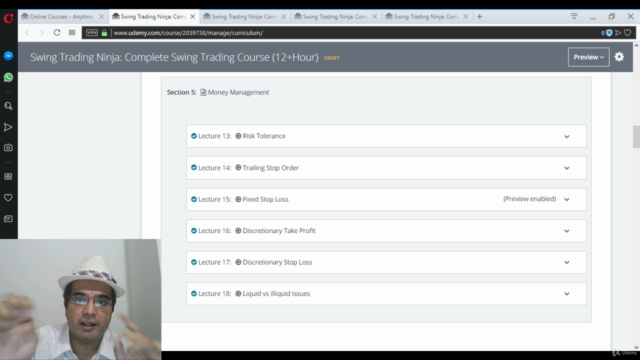The height and width of the screenshot is (360, 640).
Task: Open course settings gear icon
Action: tap(619, 57)
